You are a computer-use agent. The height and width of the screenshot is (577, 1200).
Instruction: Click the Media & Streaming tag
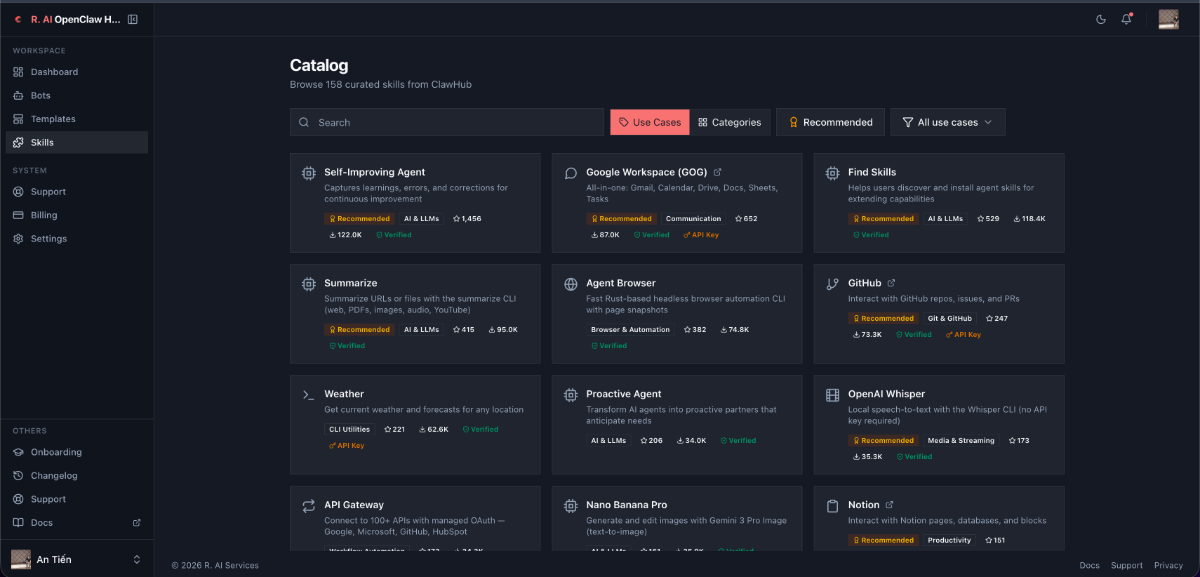(961, 440)
